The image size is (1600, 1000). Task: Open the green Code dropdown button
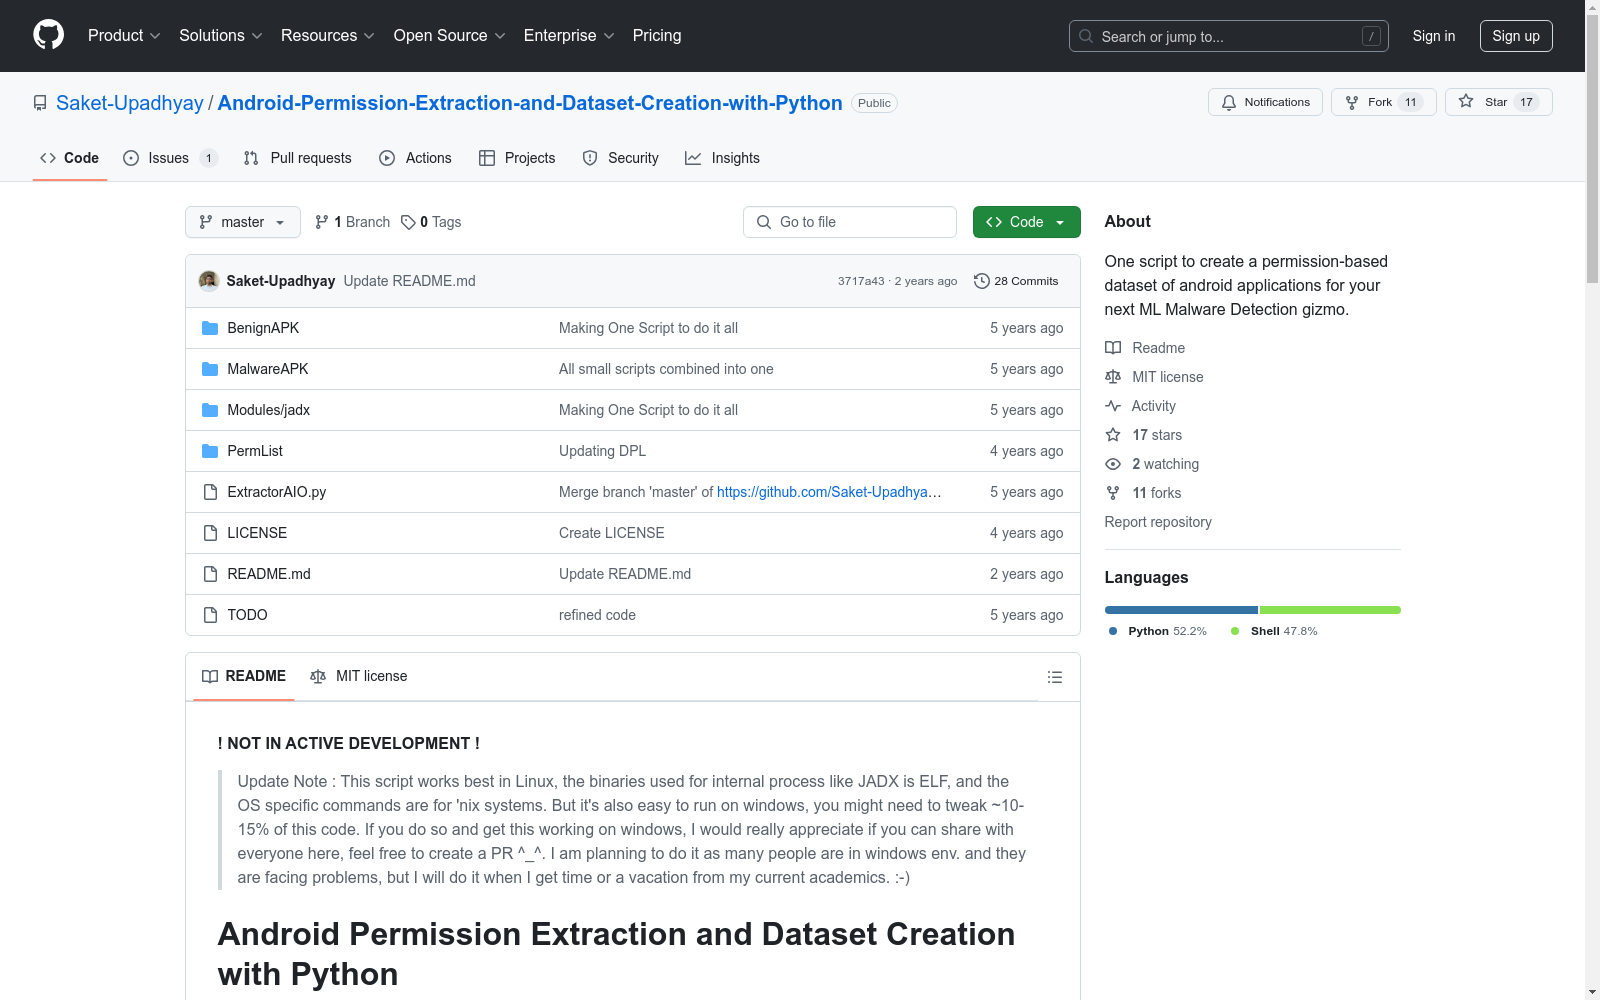pyautogui.click(x=1026, y=222)
